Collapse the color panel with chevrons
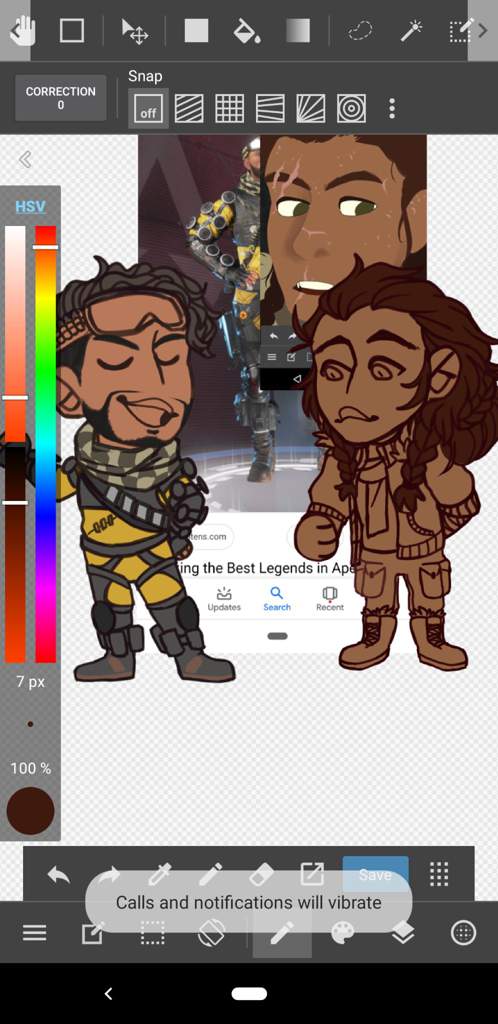The height and width of the screenshot is (1024, 498). [x=25, y=159]
